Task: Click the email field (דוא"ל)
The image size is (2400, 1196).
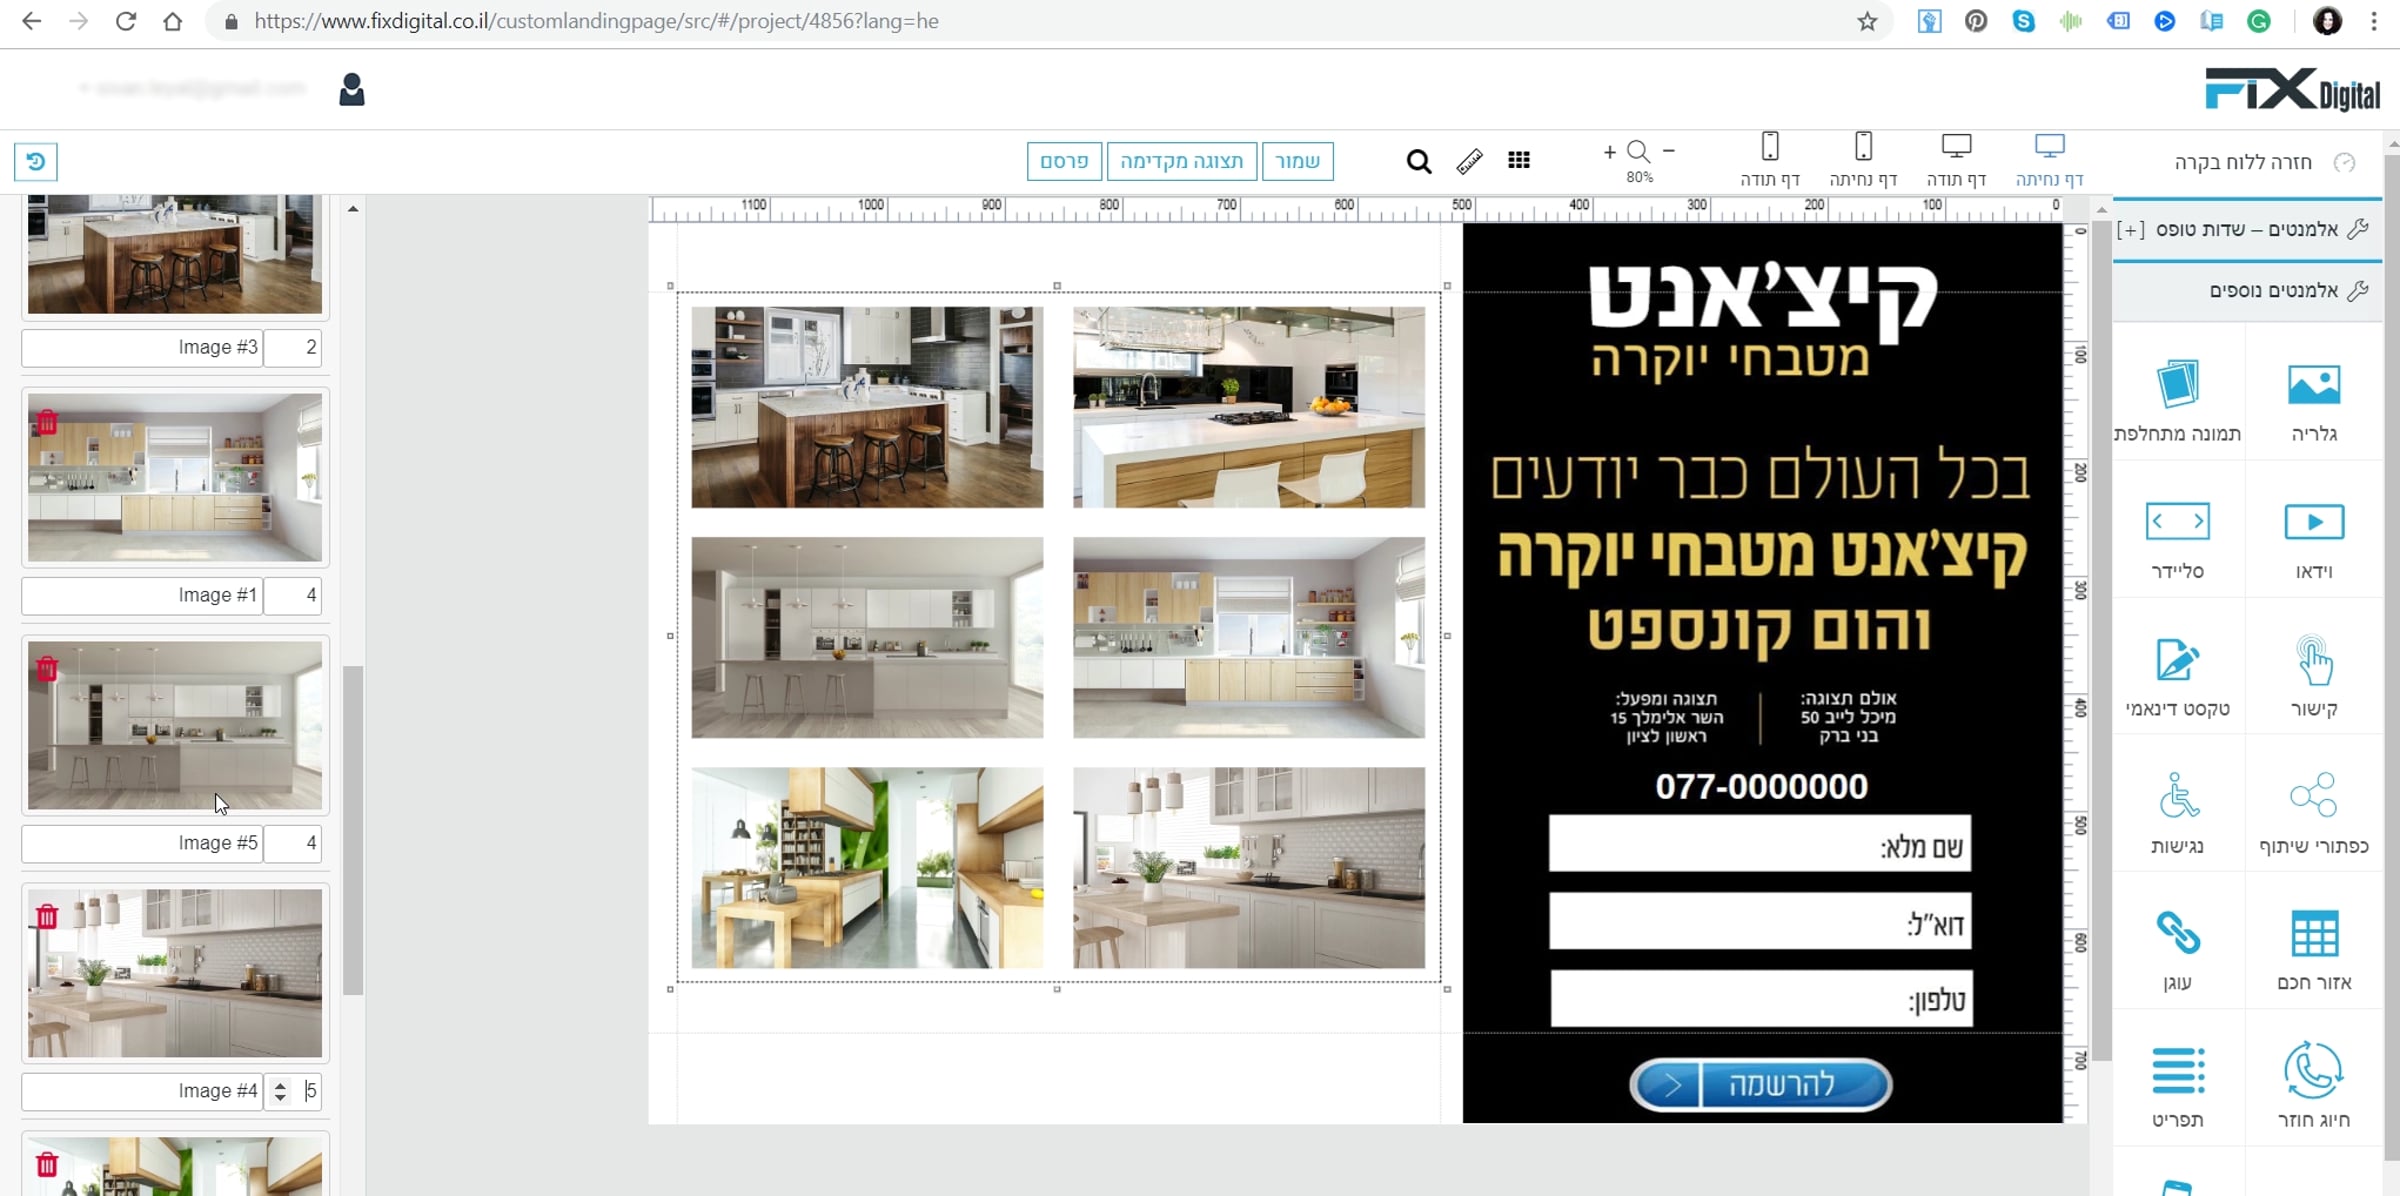Action: [1760, 921]
